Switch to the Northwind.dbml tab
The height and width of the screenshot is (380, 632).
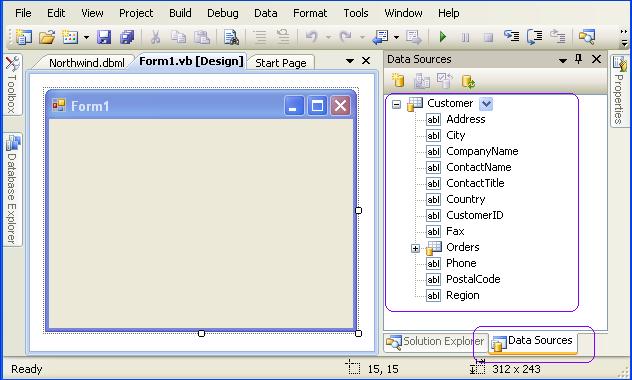point(86,63)
